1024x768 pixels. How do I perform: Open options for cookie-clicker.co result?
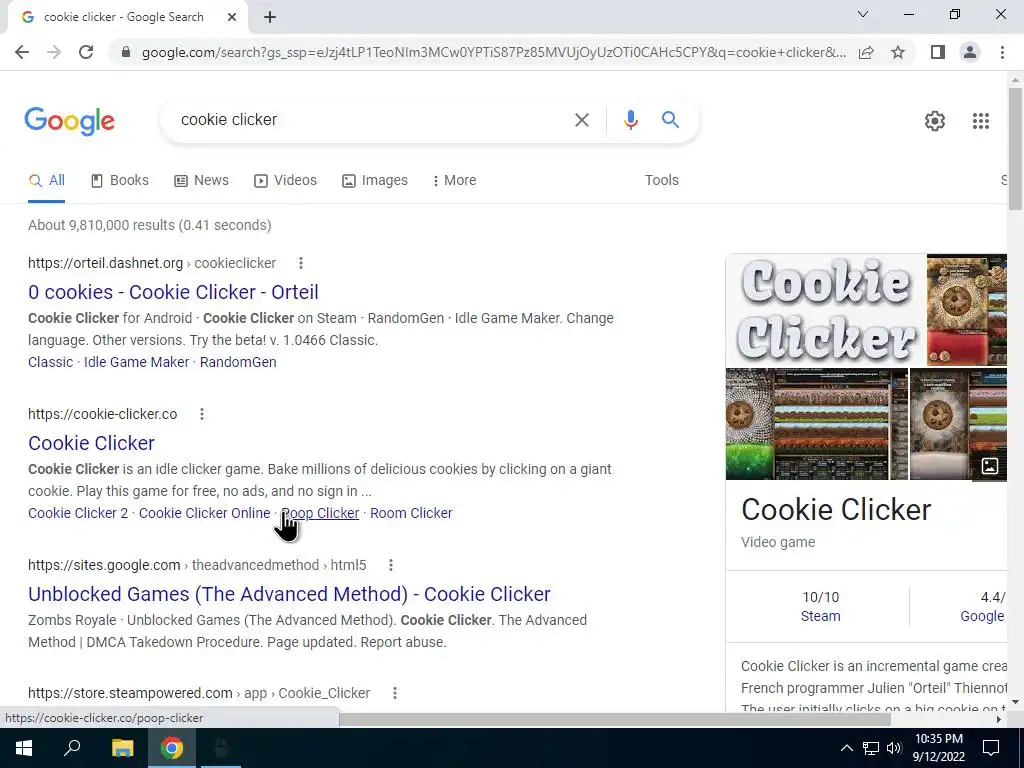coord(202,414)
